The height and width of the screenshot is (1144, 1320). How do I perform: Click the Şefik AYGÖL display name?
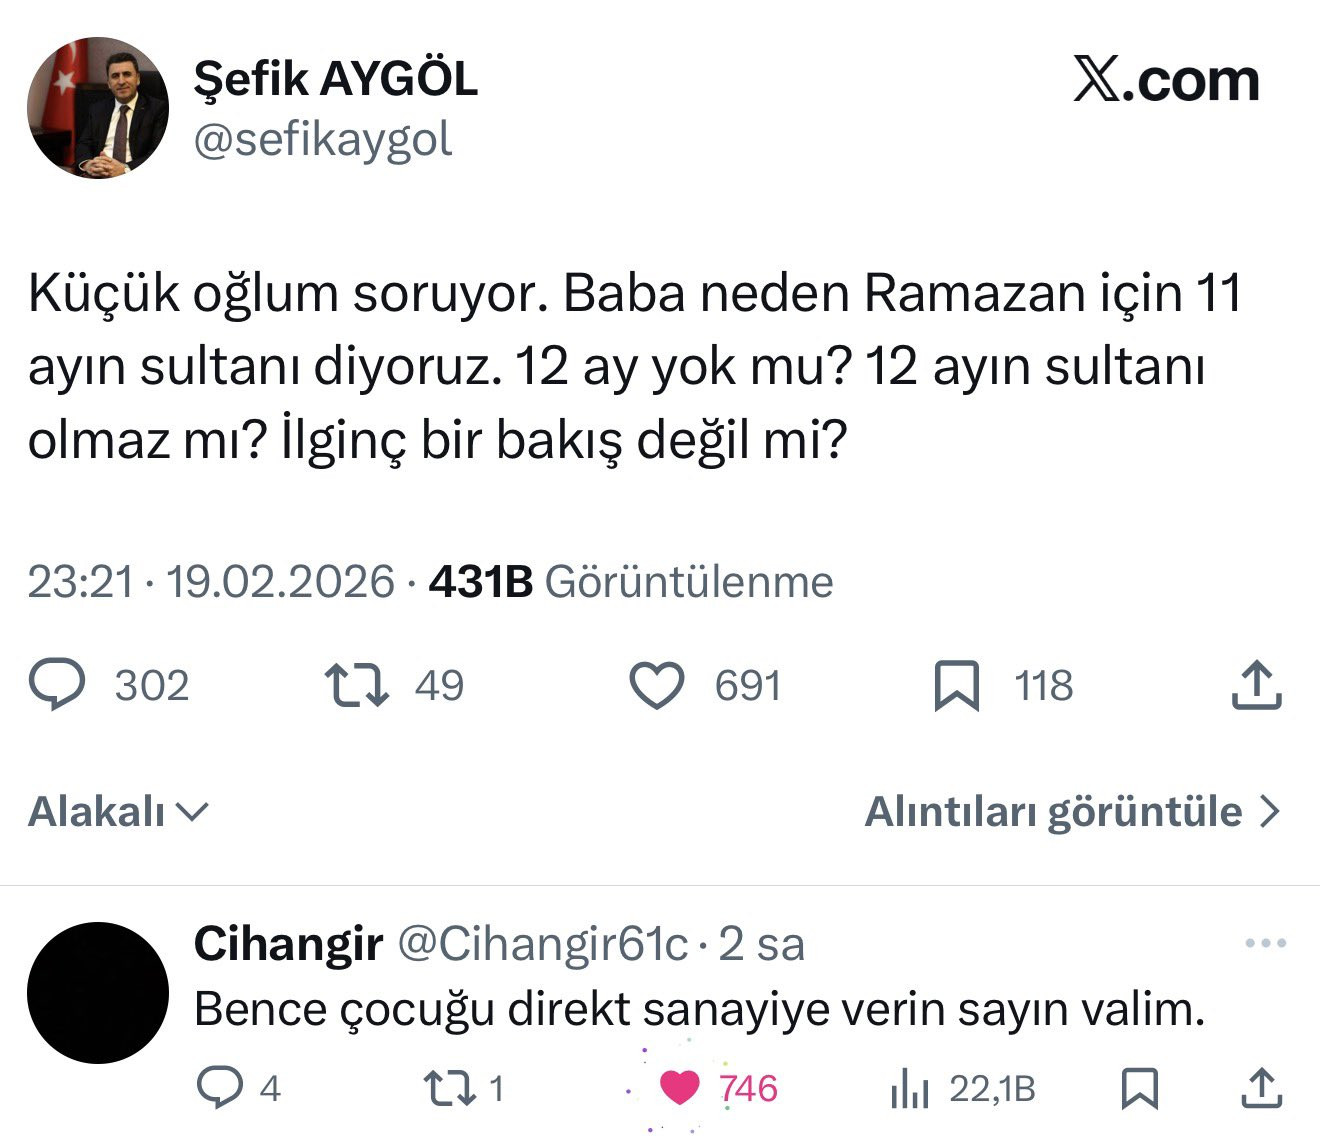click(336, 78)
